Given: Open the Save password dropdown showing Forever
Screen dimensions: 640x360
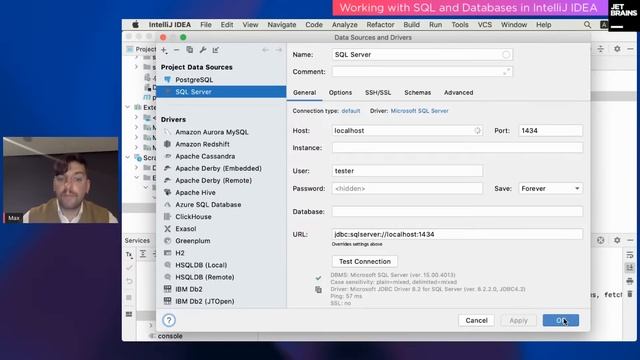Looking at the screenshot, I should (x=550, y=189).
